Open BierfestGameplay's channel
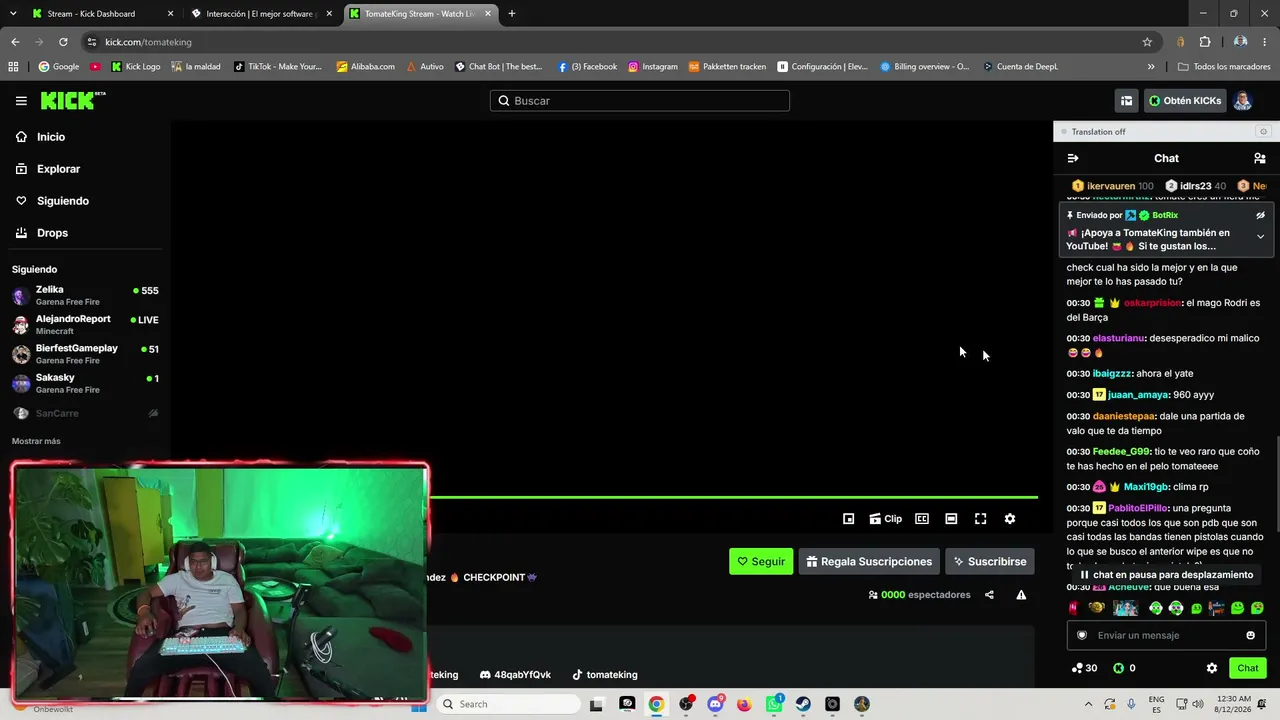 [85, 354]
